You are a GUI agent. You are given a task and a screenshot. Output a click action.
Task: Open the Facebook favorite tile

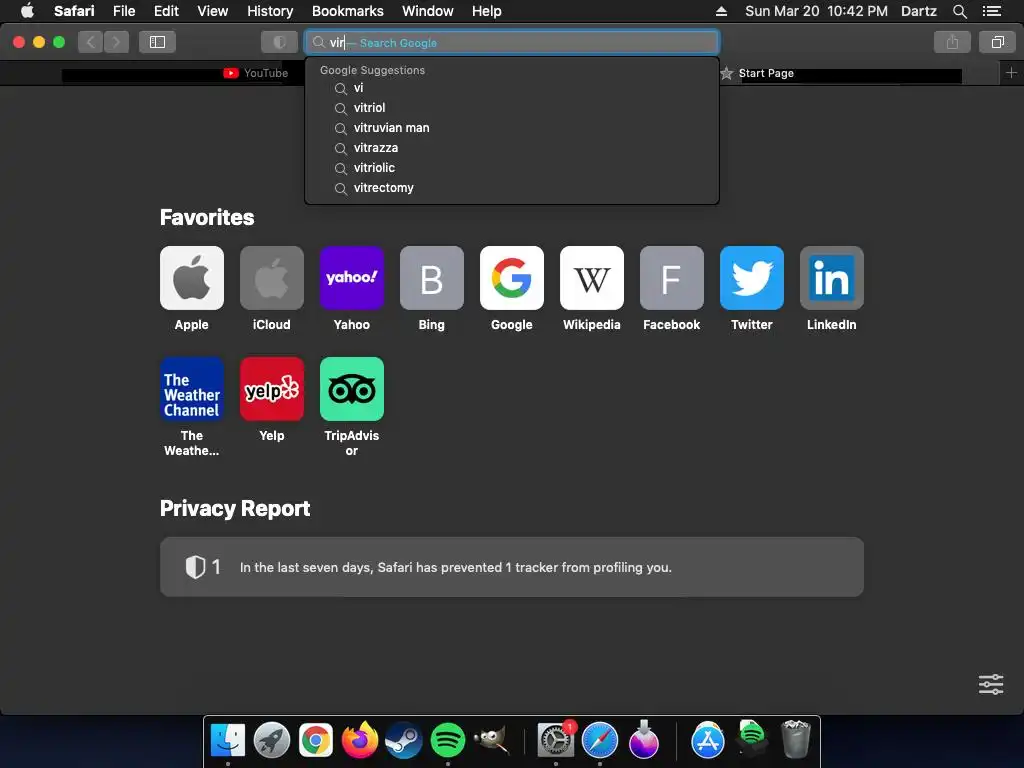pyautogui.click(x=671, y=278)
